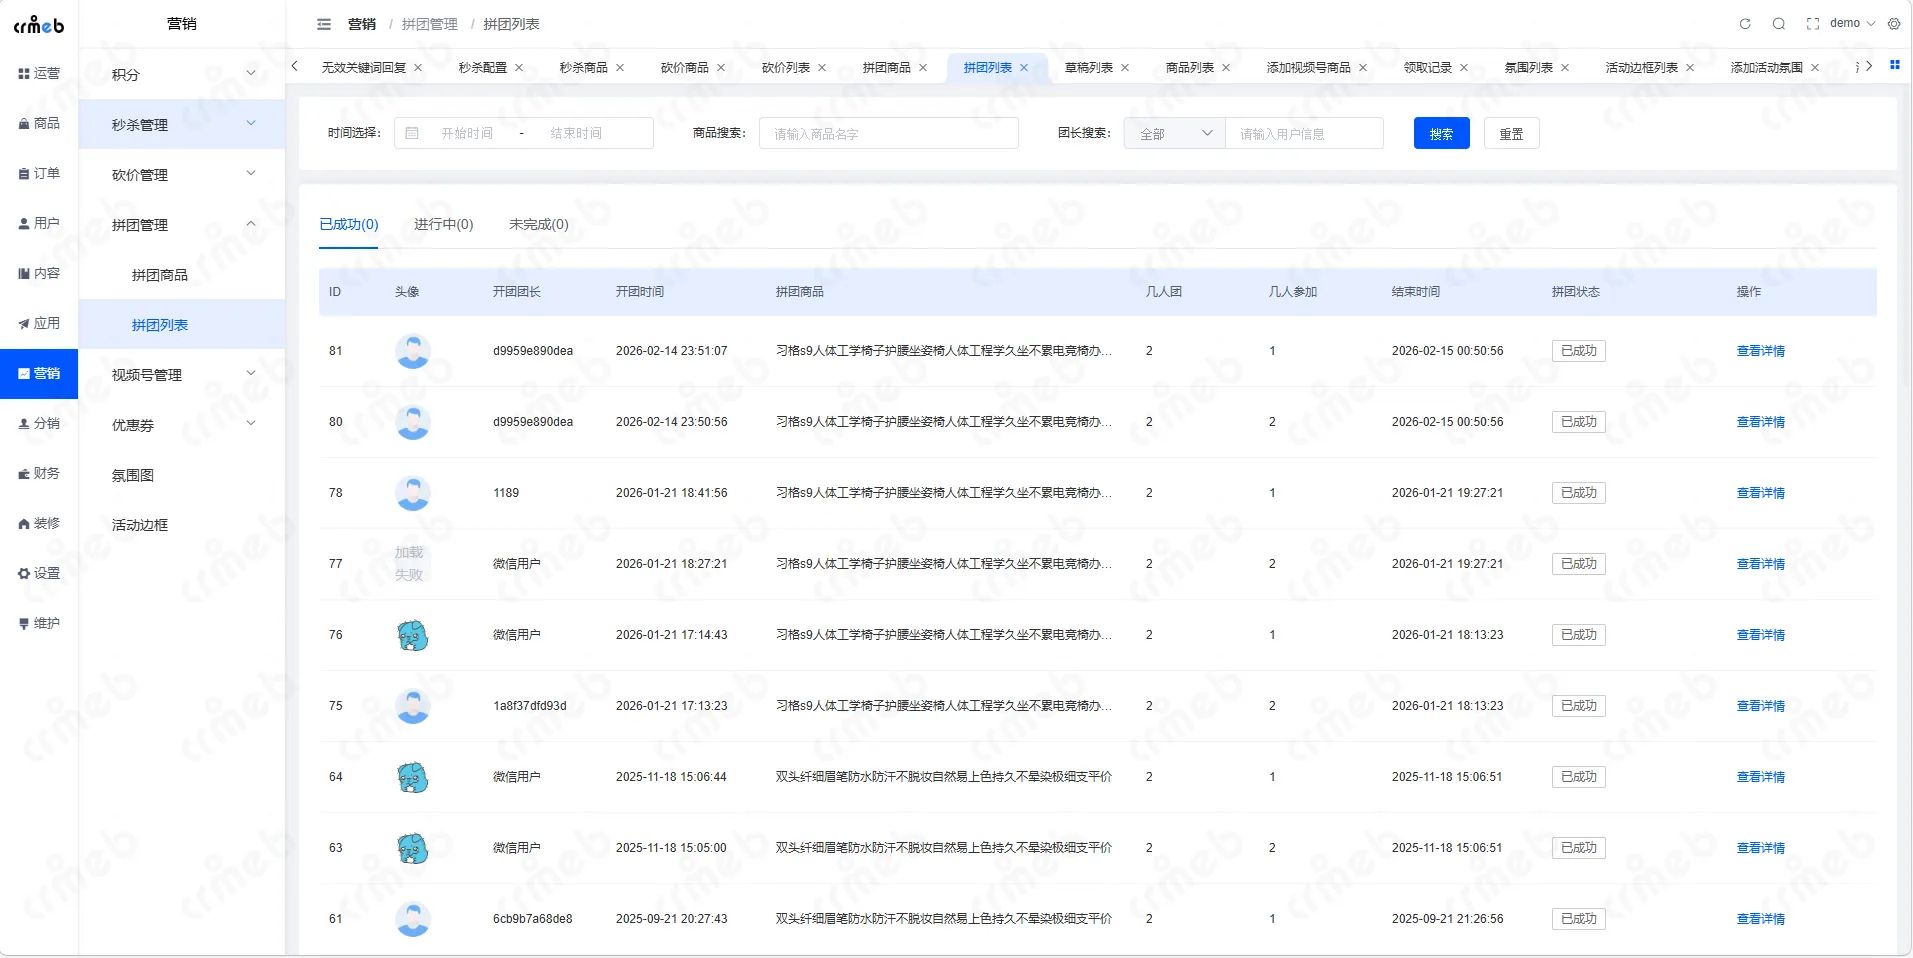
Task: Switch to the 拼团商品 page tab
Action: coord(886,68)
